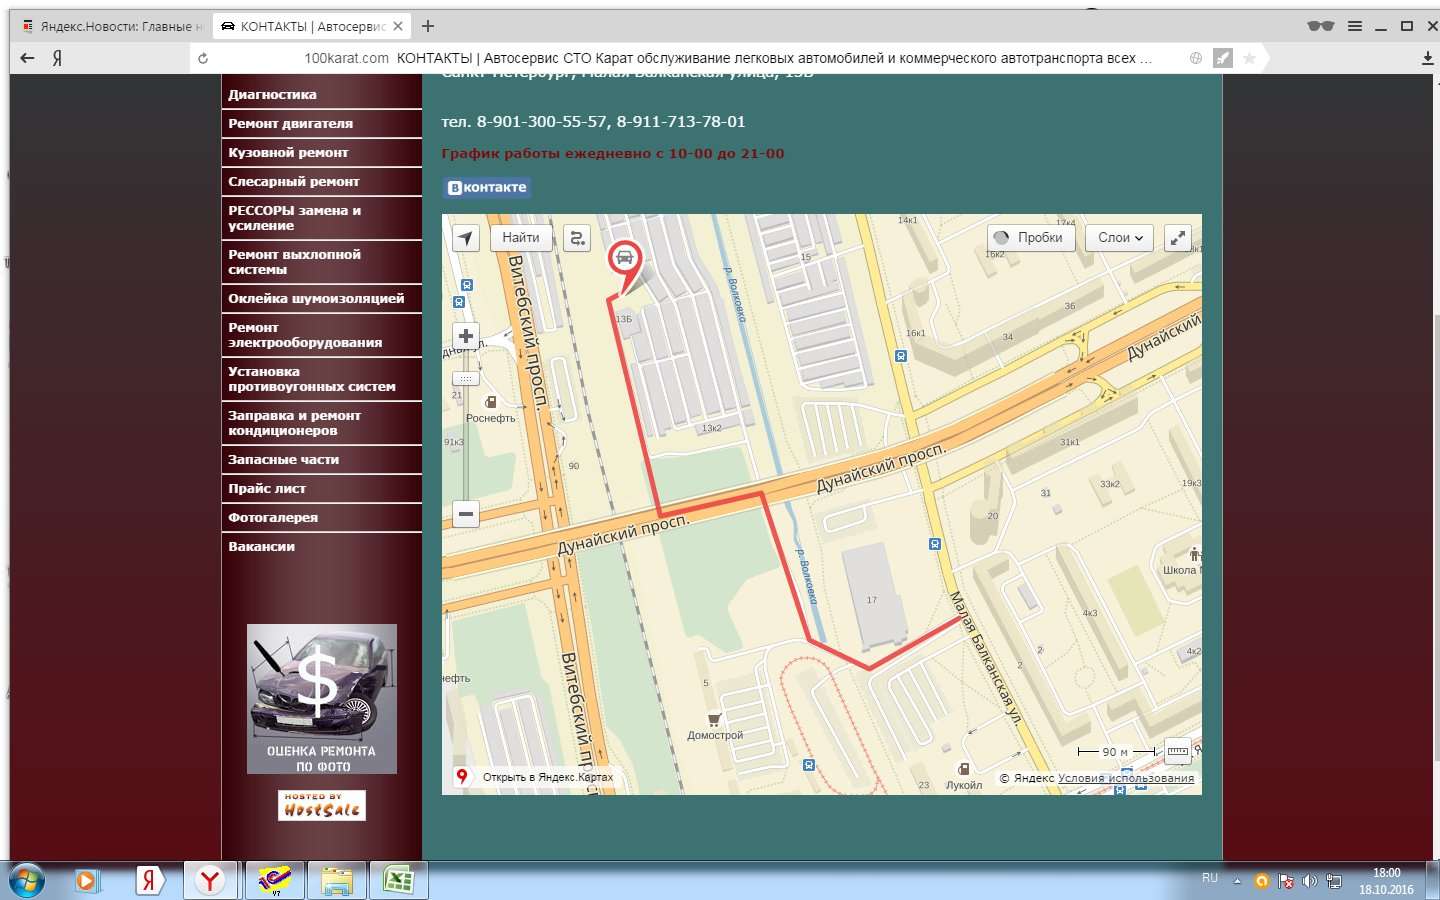Open Кузовной ремонт menu item
The image size is (1440, 900).
(x=322, y=153)
